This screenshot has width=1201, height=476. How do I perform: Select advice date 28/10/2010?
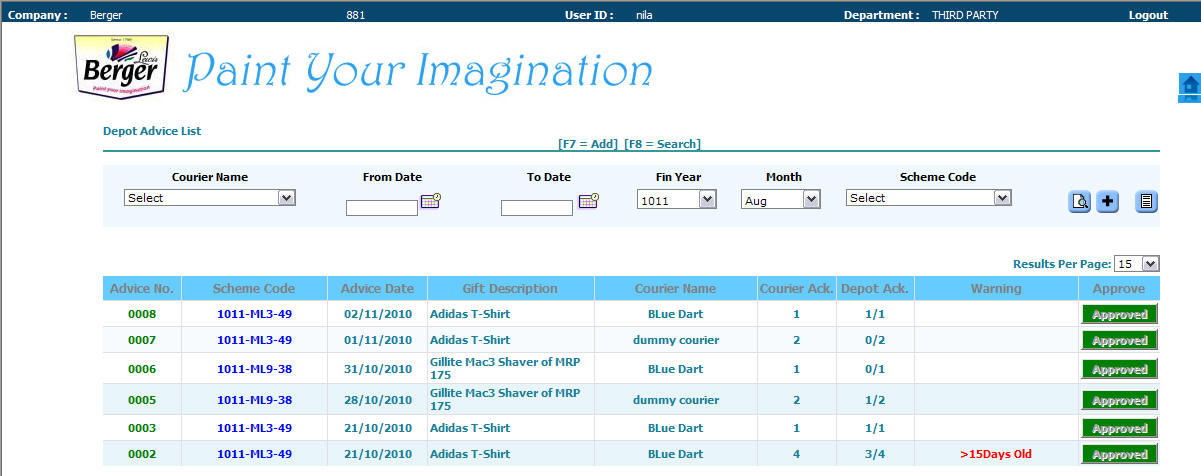[378, 400]
